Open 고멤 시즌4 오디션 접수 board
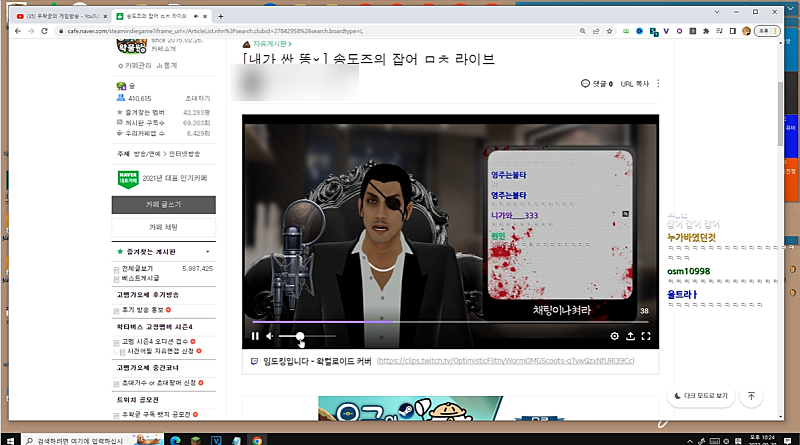Screen dimensions: 800x445 [x=155, y=341]
